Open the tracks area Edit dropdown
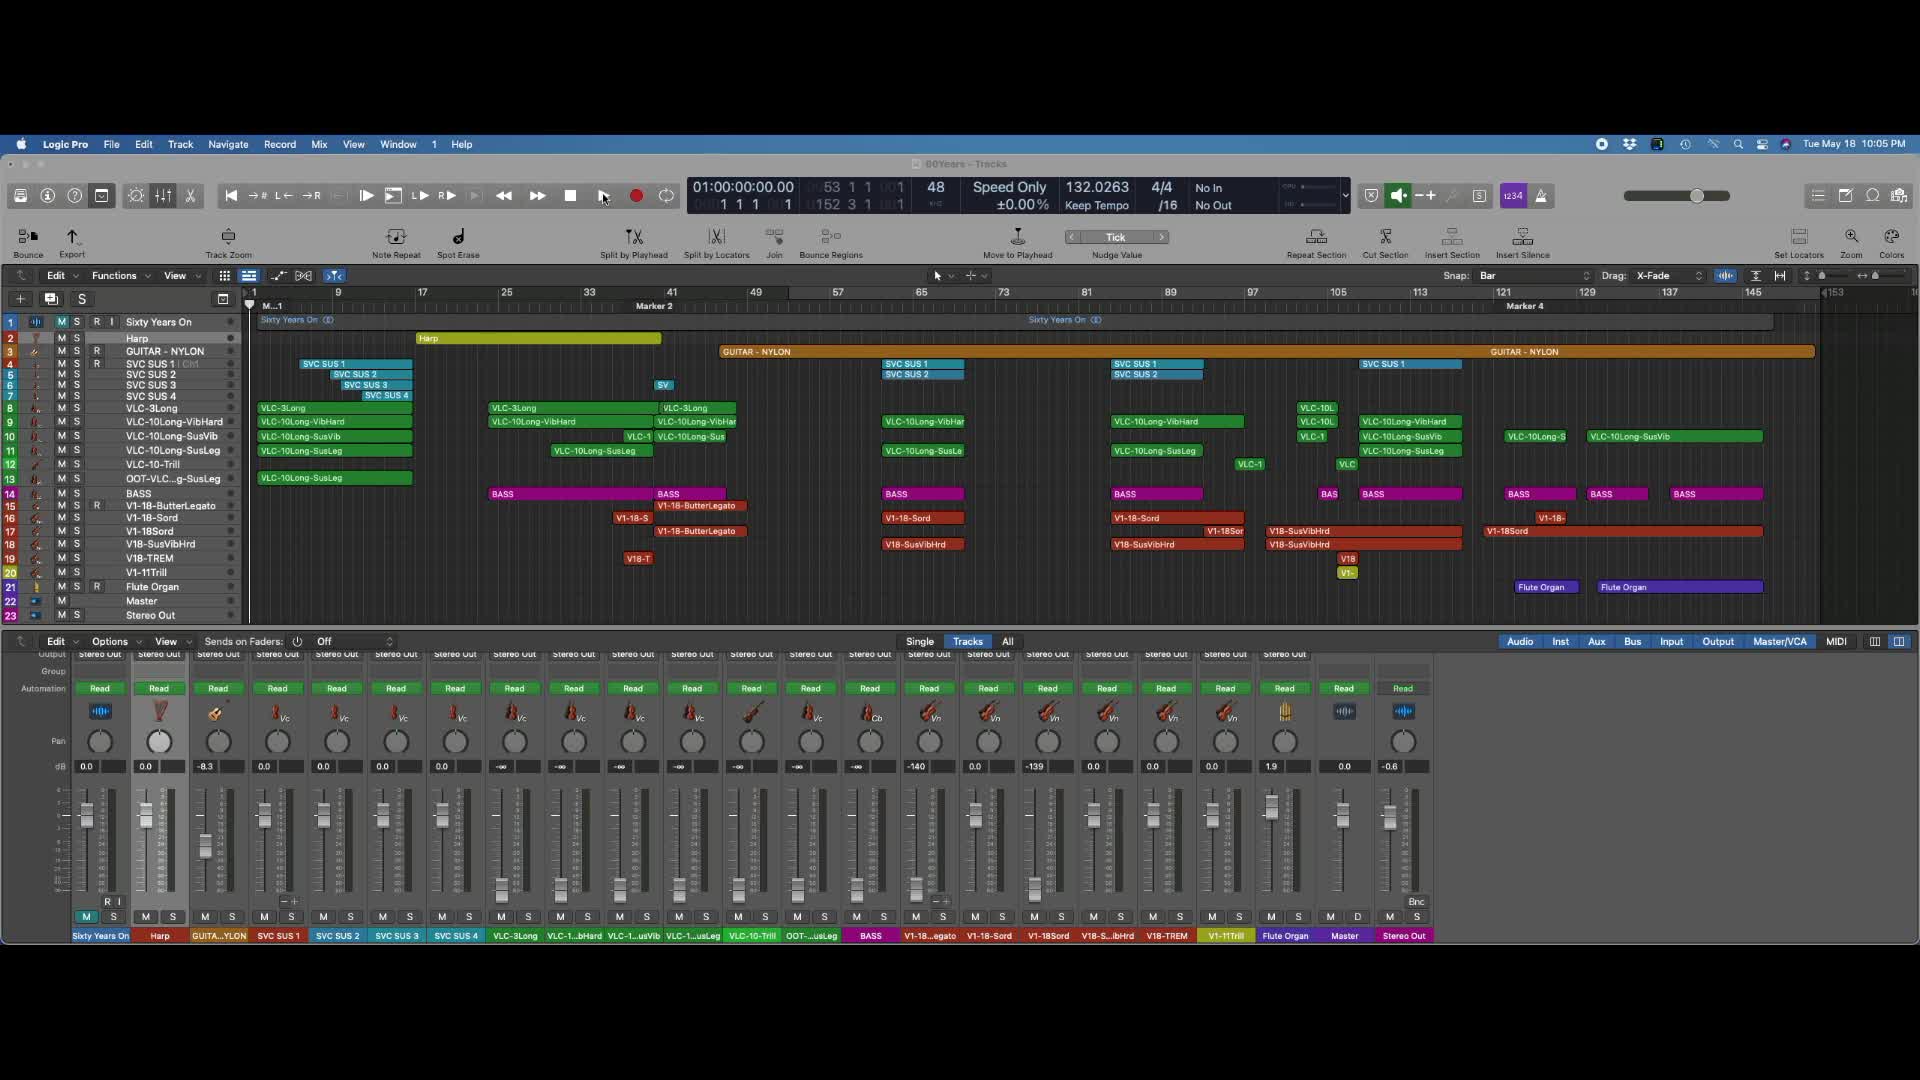Screen dimensions: 1920x1080 coord(62,276)
